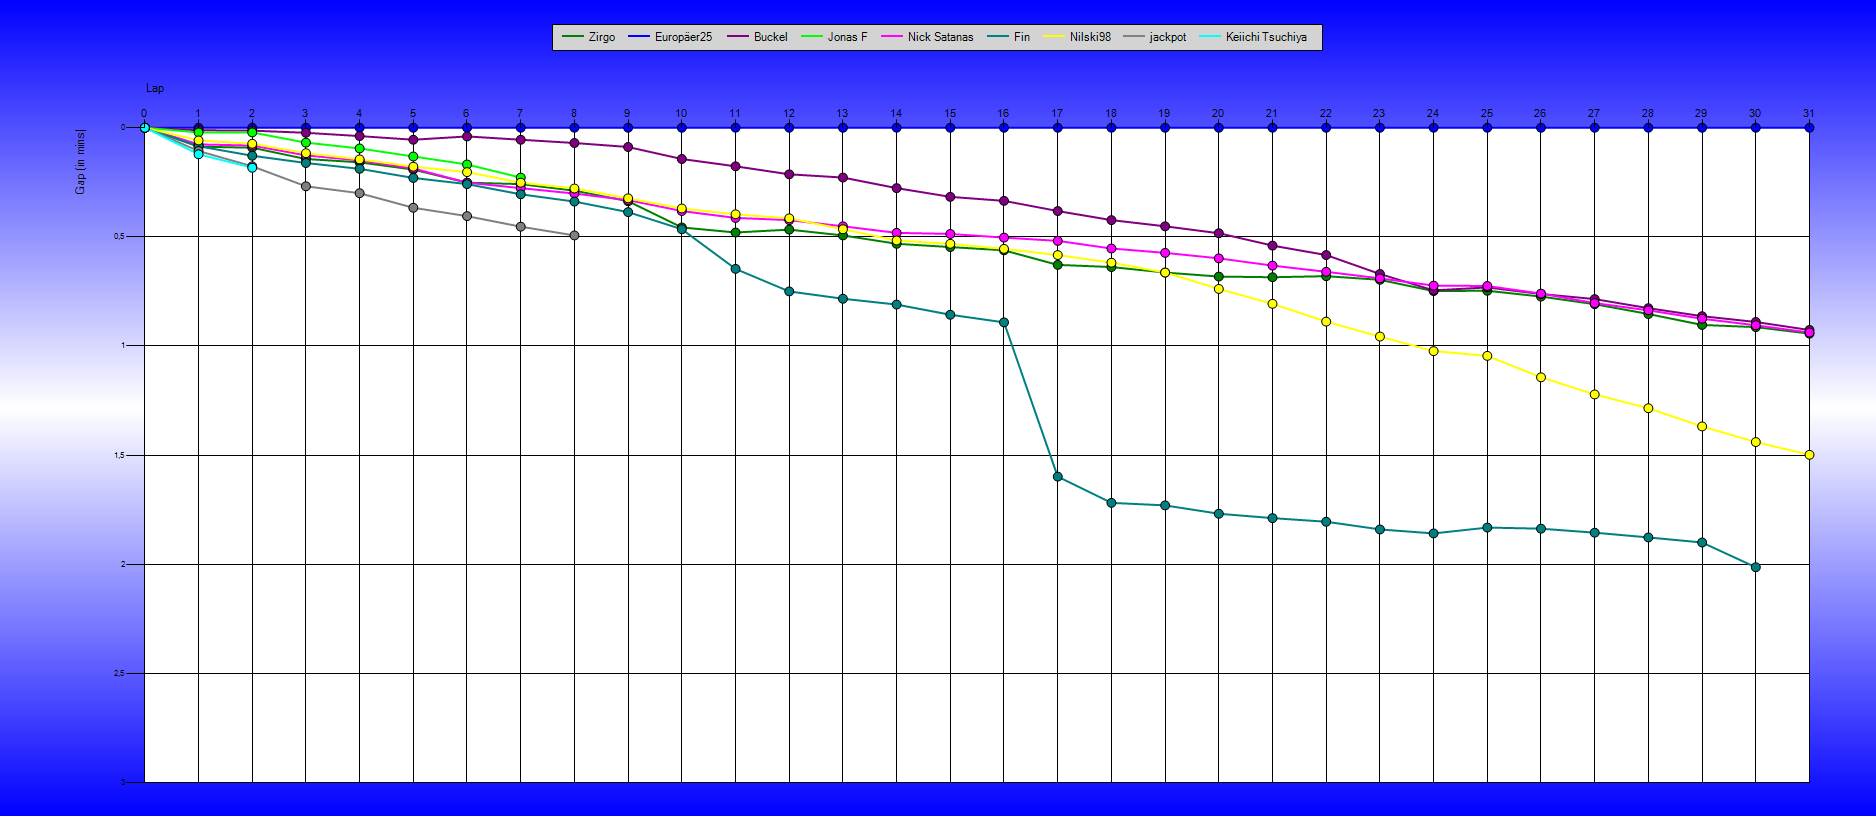The width and height of the screenshot is (1876, 816).
Task: Click the yellow Nilski98 data point at lap 31
Action: pos(1809,455)
